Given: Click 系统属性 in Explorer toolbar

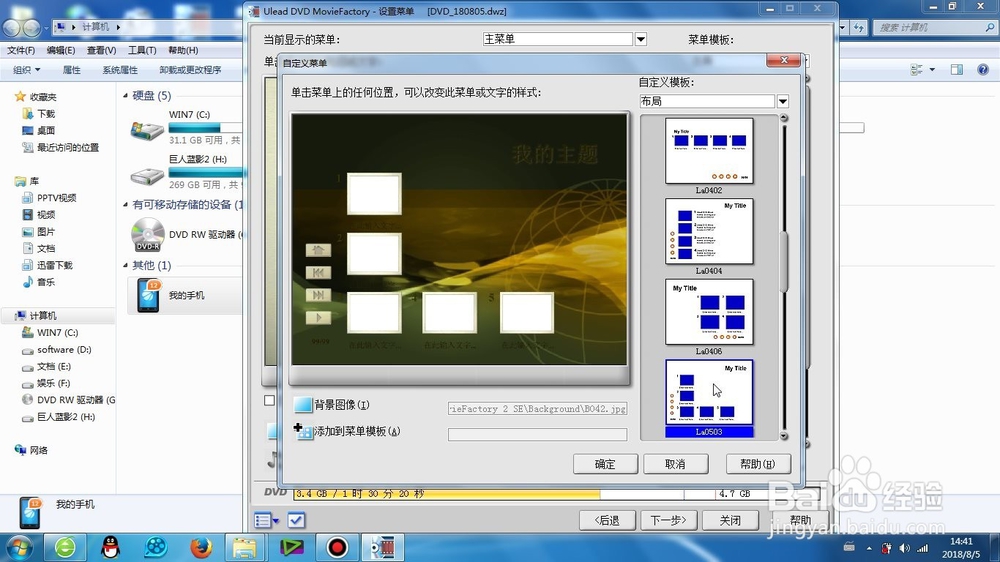Looking at the screenshot, I should pyautogui.click(x=120, y=70).
